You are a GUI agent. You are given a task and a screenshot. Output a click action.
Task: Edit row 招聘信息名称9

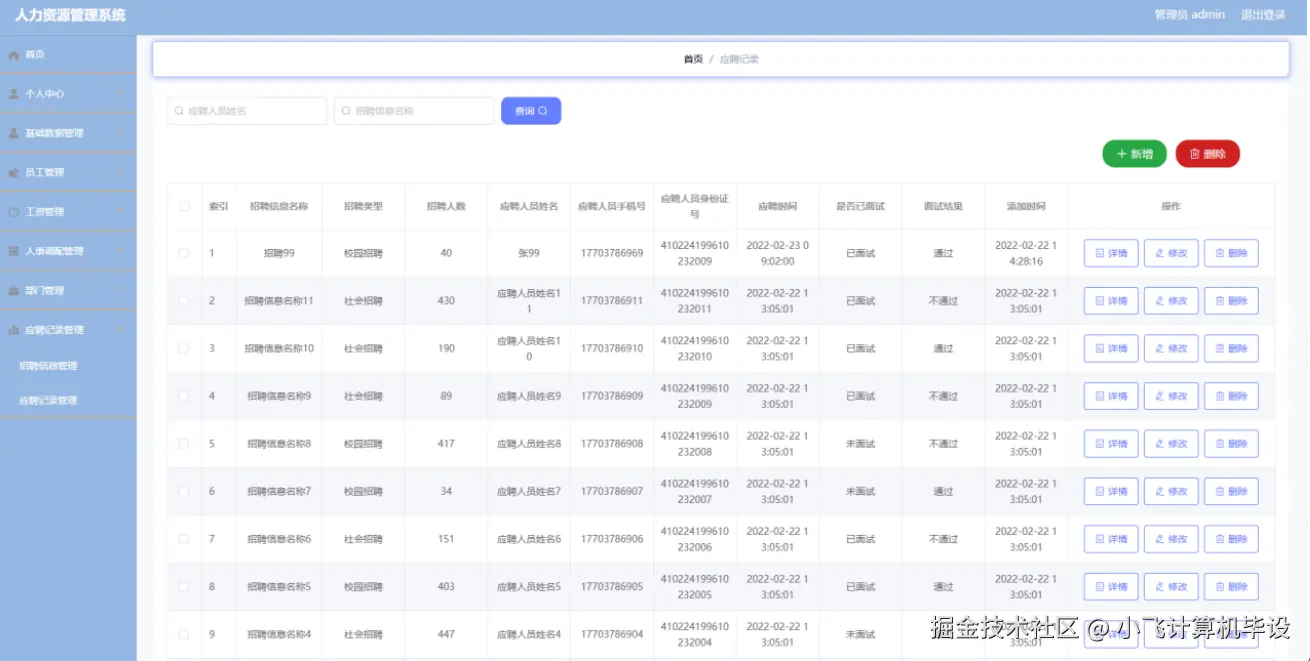tap(1171, 396)
